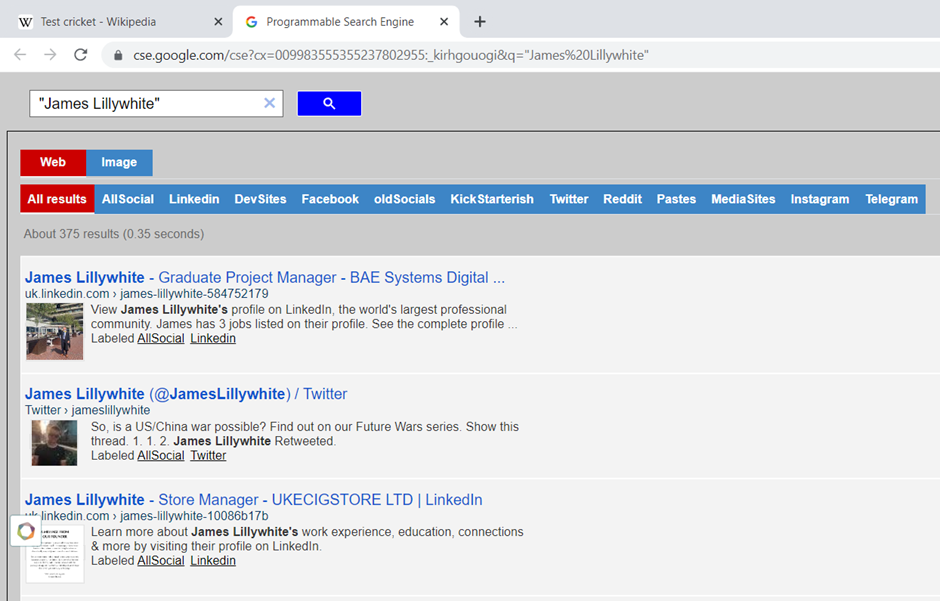Viewport: 940px width, 601px height.
Task: Switch to Image results tab
Action: point(119,162)
